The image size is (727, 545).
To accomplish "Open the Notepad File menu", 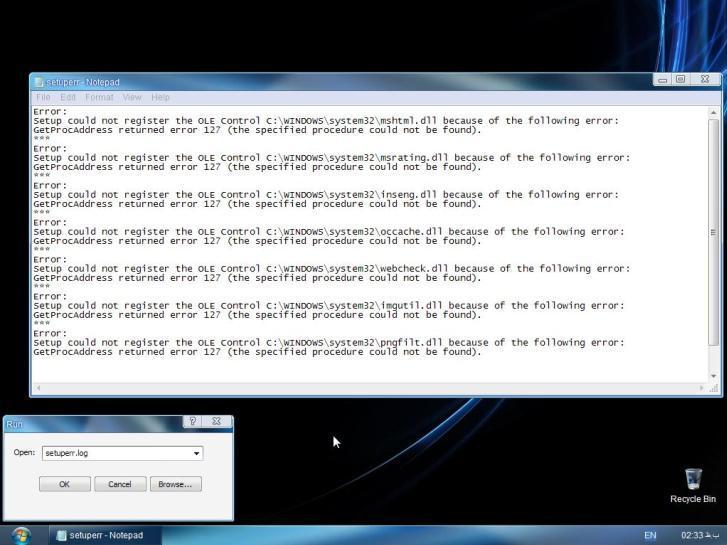I will click(x=43, y=97).
